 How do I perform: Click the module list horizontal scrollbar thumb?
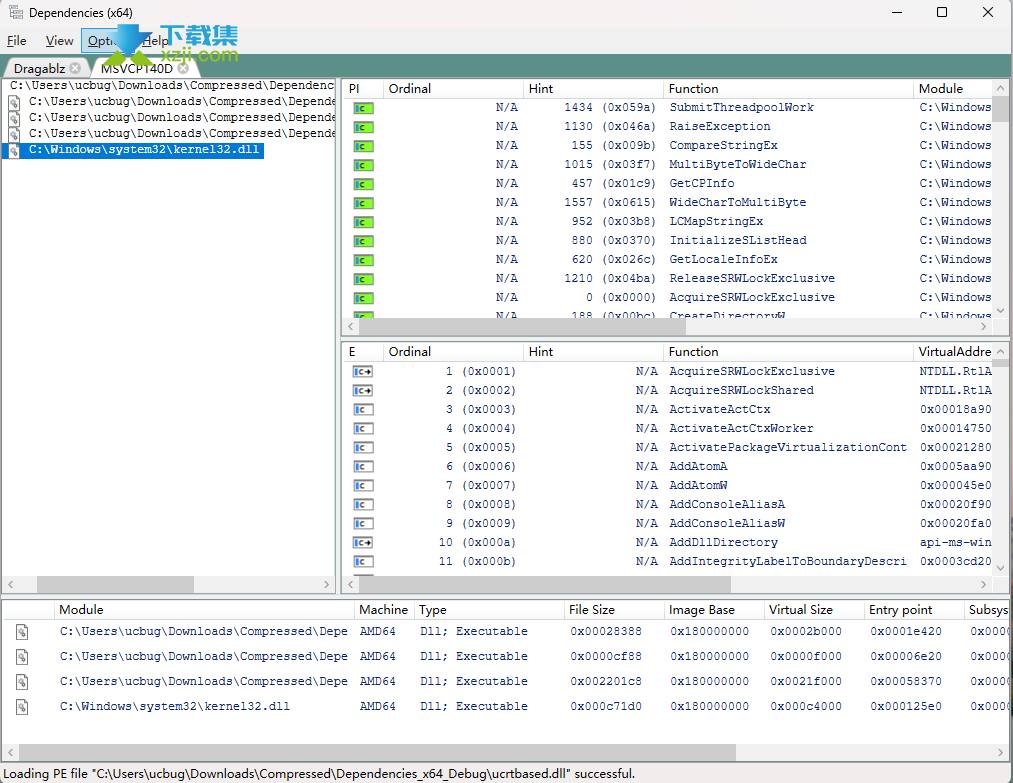[377, 753]
